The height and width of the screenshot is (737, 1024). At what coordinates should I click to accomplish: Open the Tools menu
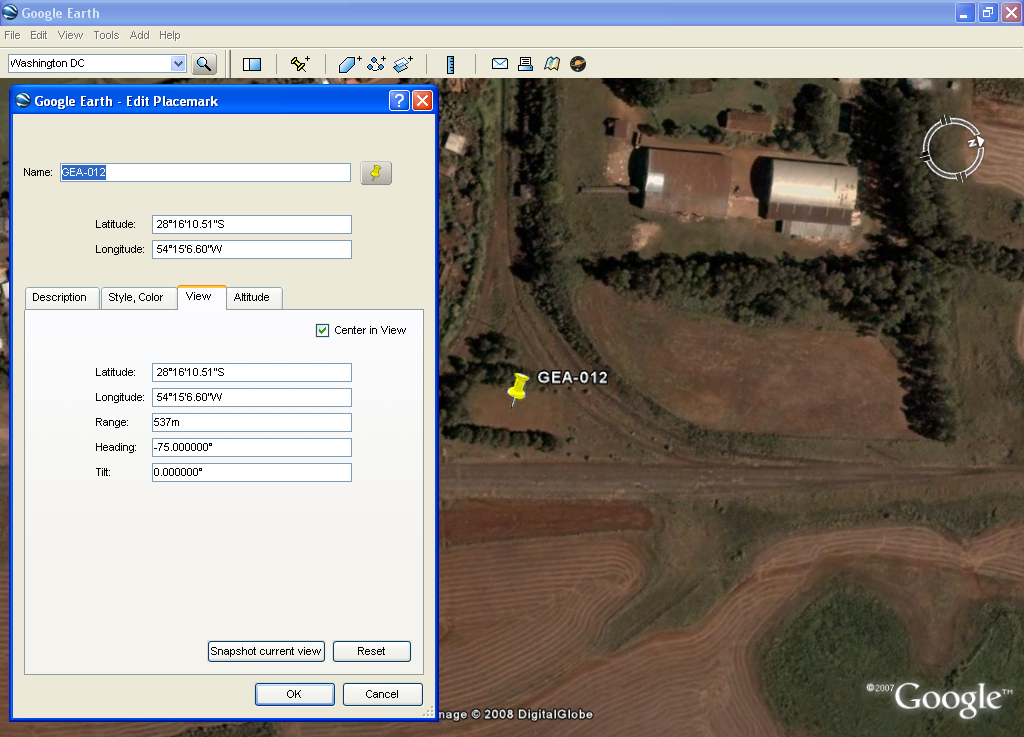(106, 35)
